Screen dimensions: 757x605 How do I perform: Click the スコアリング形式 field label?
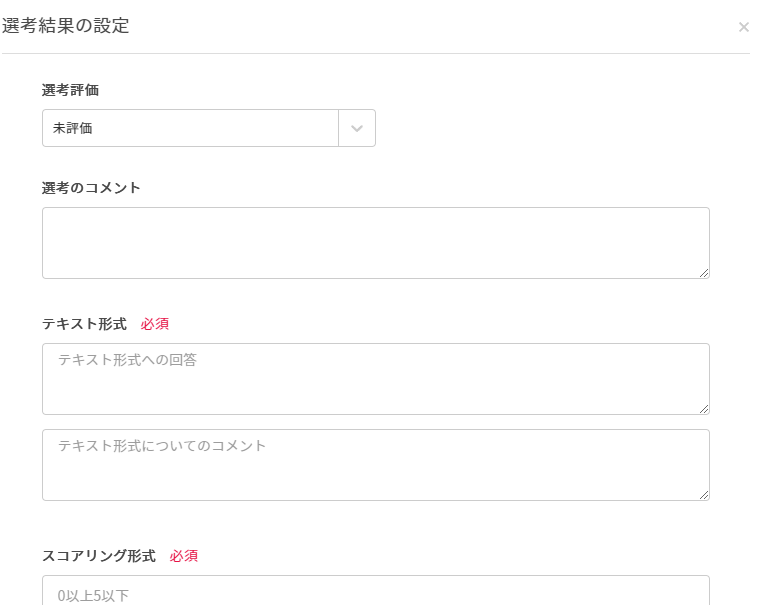99,555
